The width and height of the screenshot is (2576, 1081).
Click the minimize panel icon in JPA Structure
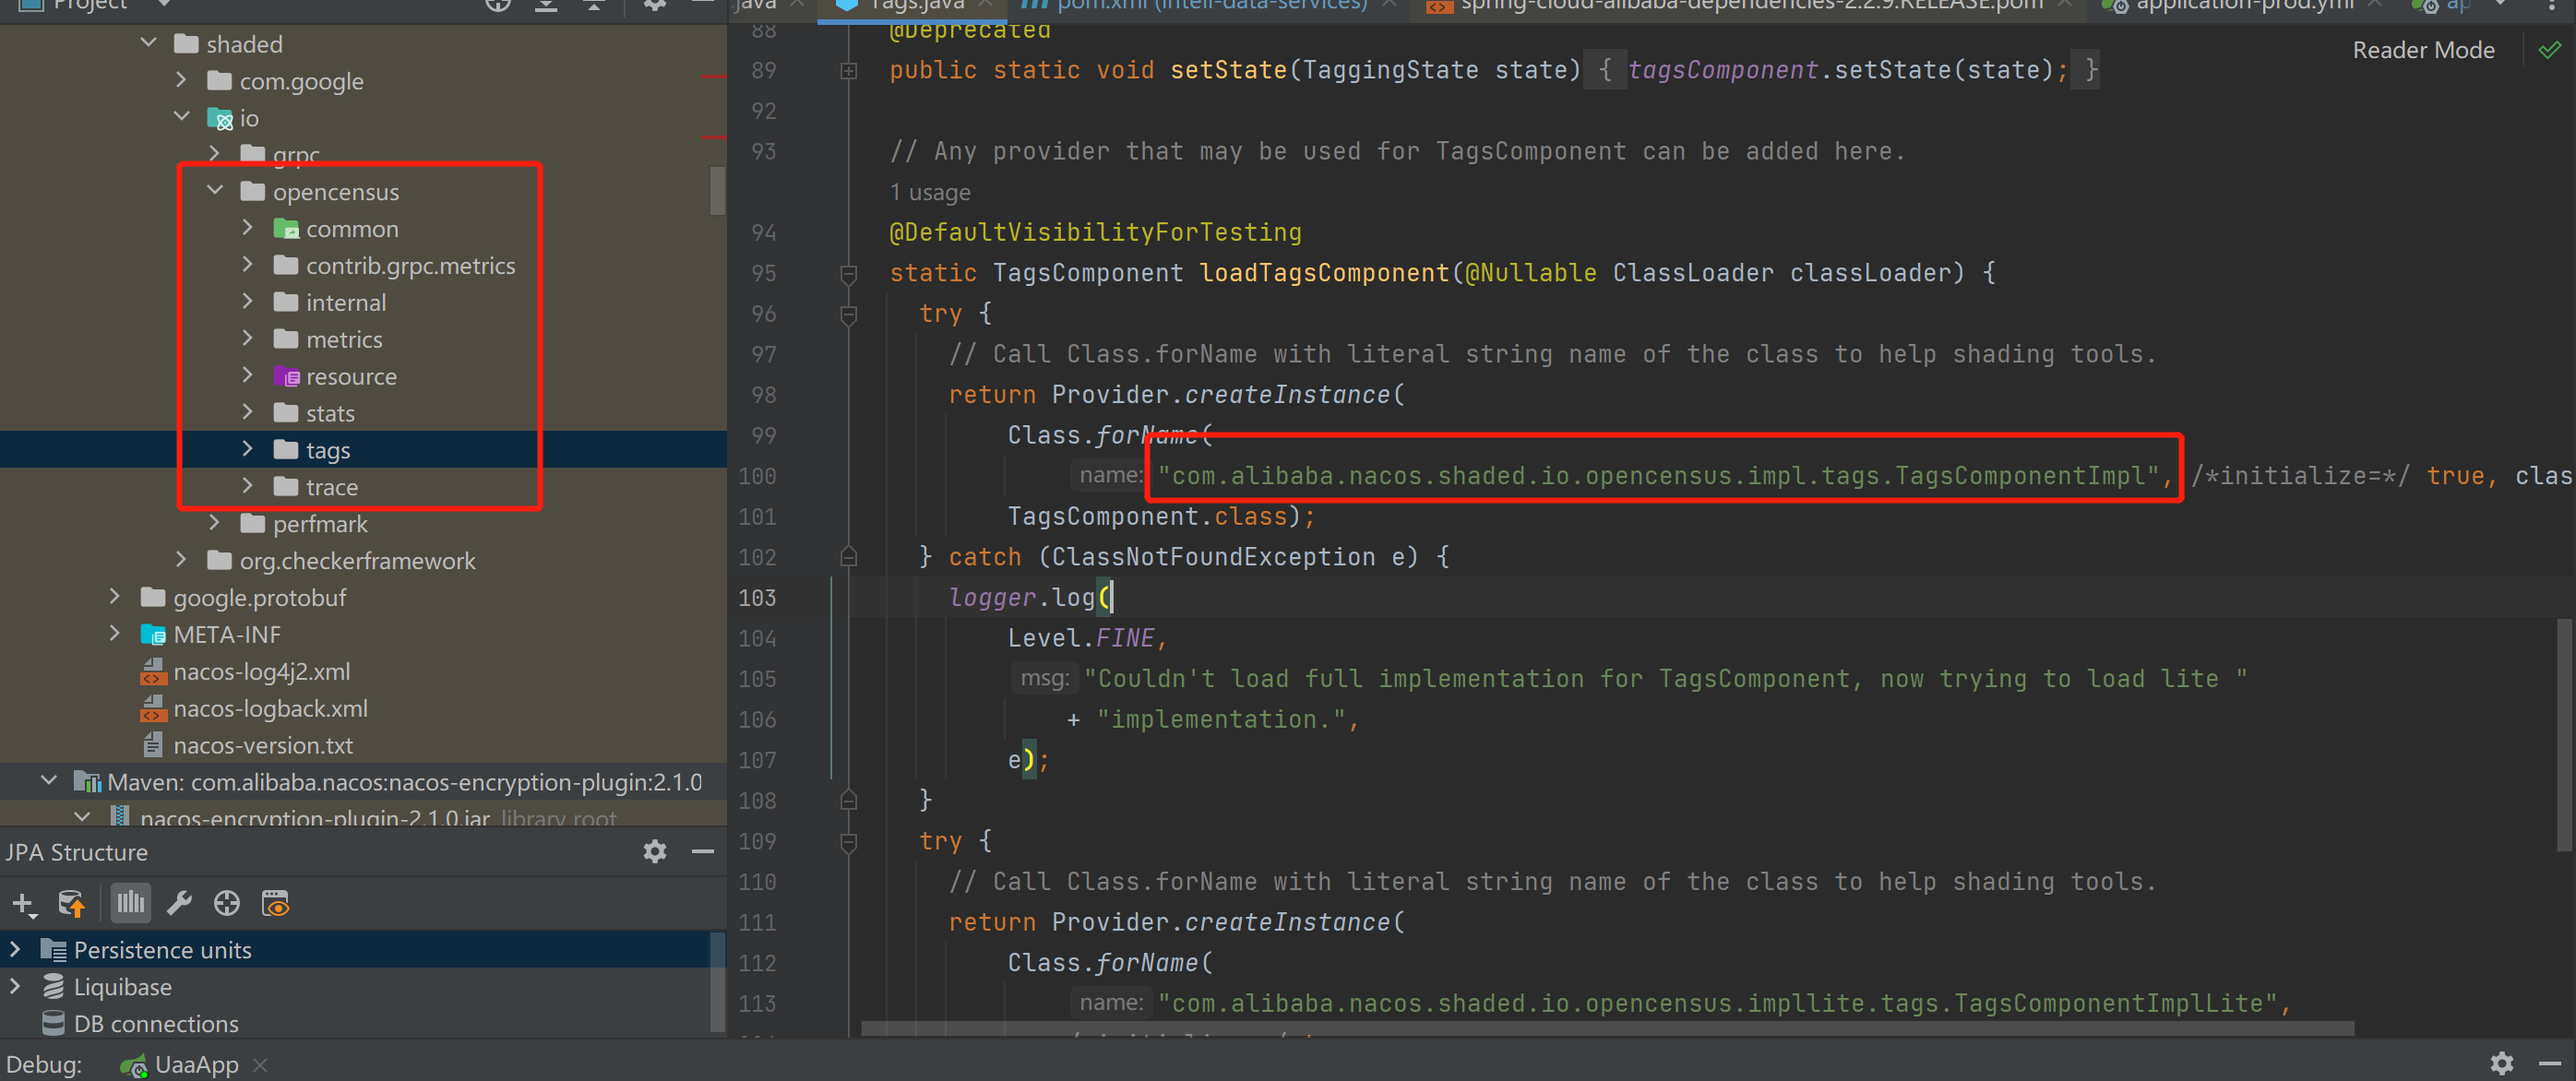(x=703, y=851)
